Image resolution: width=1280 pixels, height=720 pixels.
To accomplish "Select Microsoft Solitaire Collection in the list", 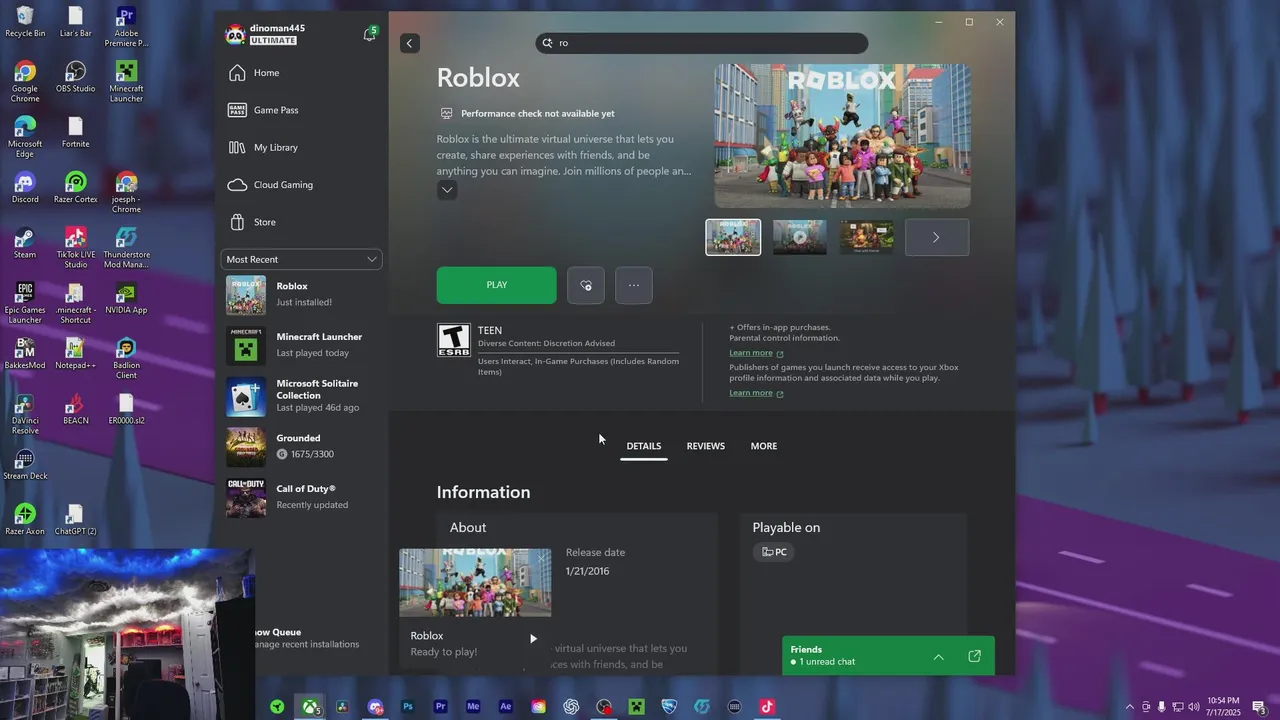I will click(x=301, y=396).
